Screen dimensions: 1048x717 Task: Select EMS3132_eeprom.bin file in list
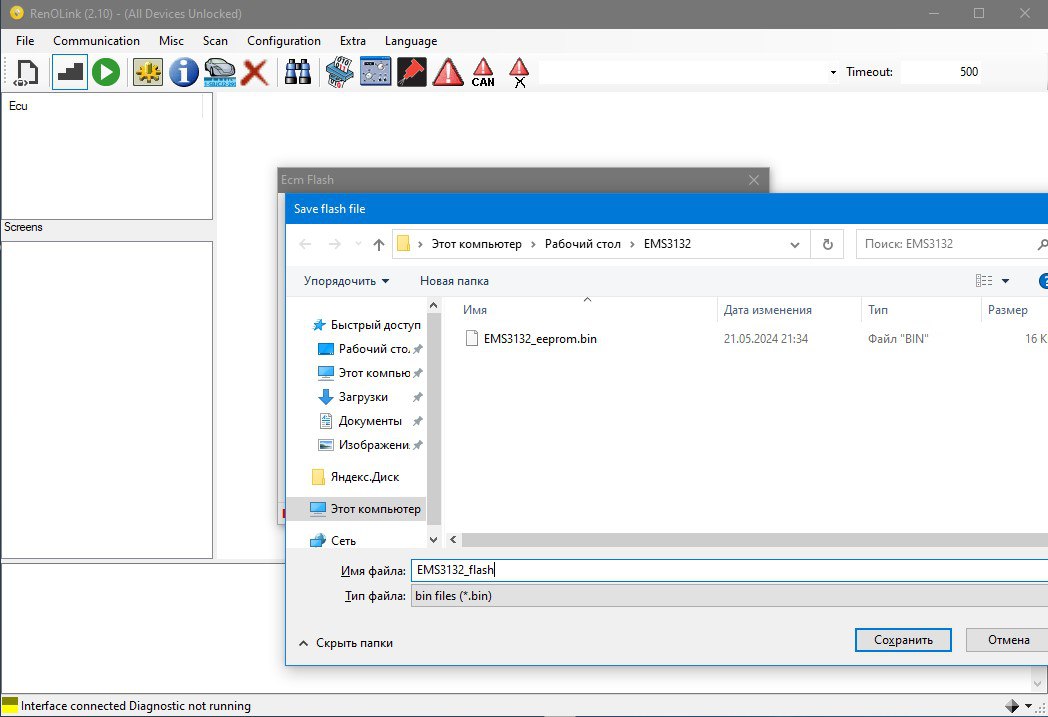(539, 339)
